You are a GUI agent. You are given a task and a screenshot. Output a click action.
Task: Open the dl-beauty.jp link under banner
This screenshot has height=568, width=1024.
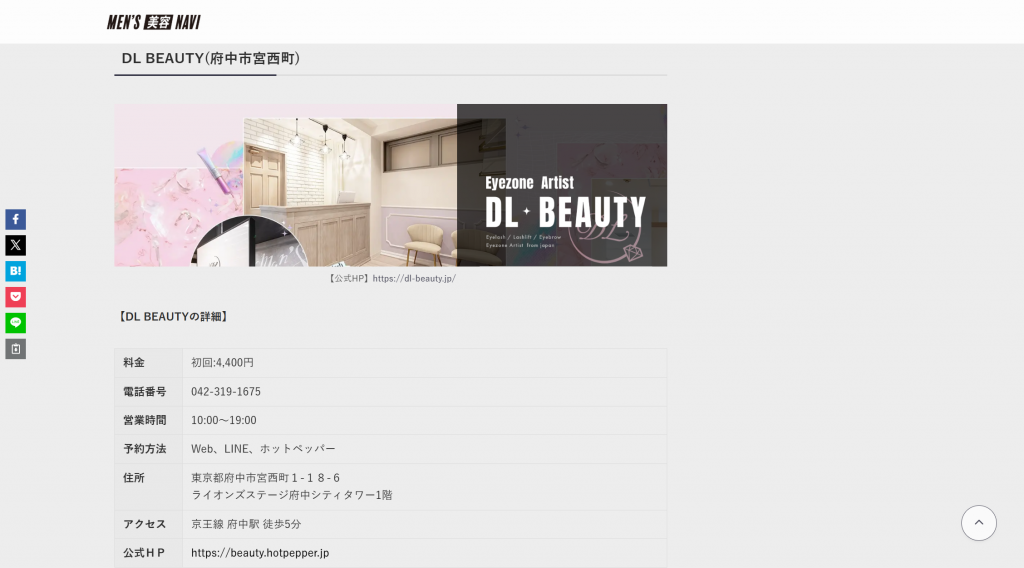[414, 279]
